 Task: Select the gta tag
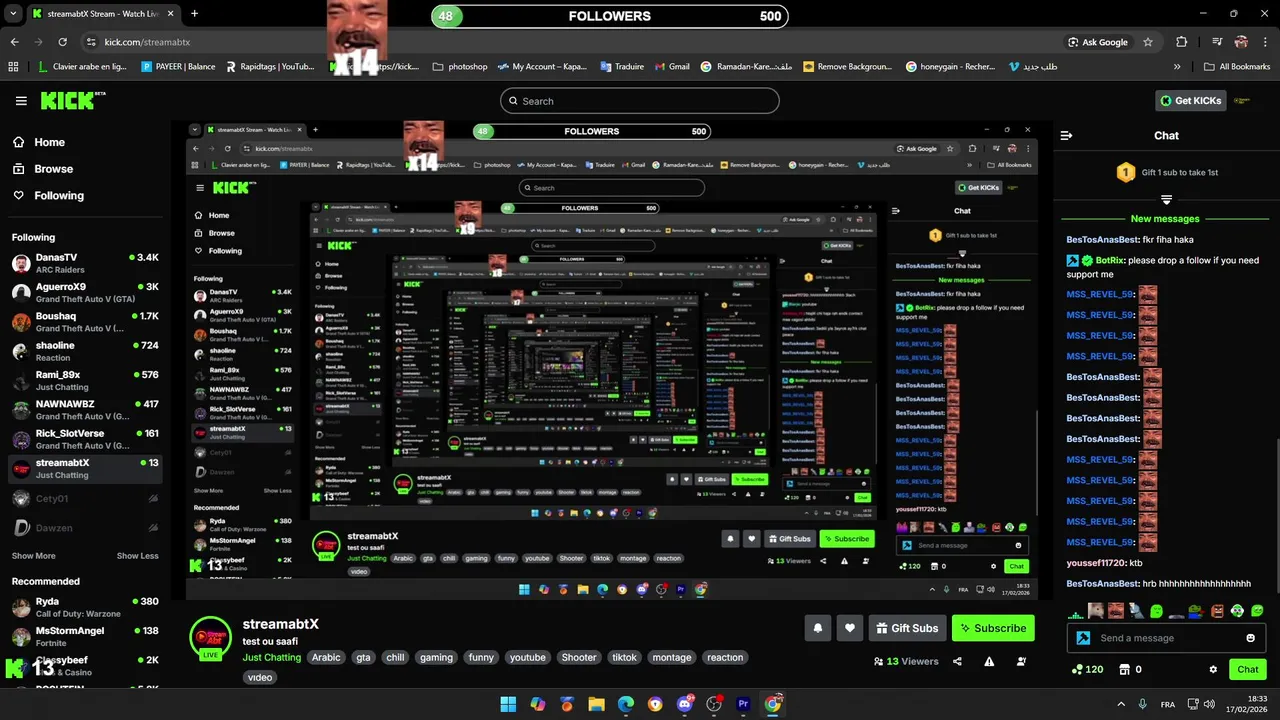click(x=363, y=657)
